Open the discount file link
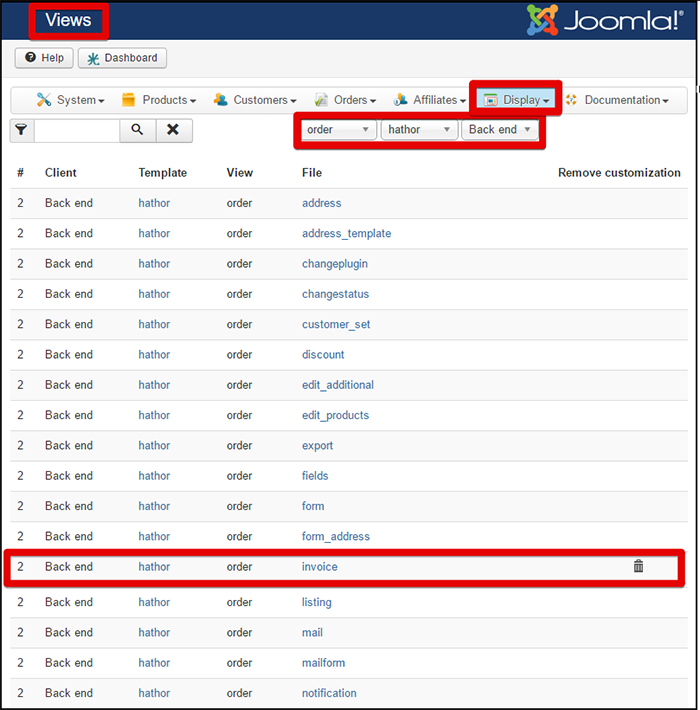 pos(323,355)
